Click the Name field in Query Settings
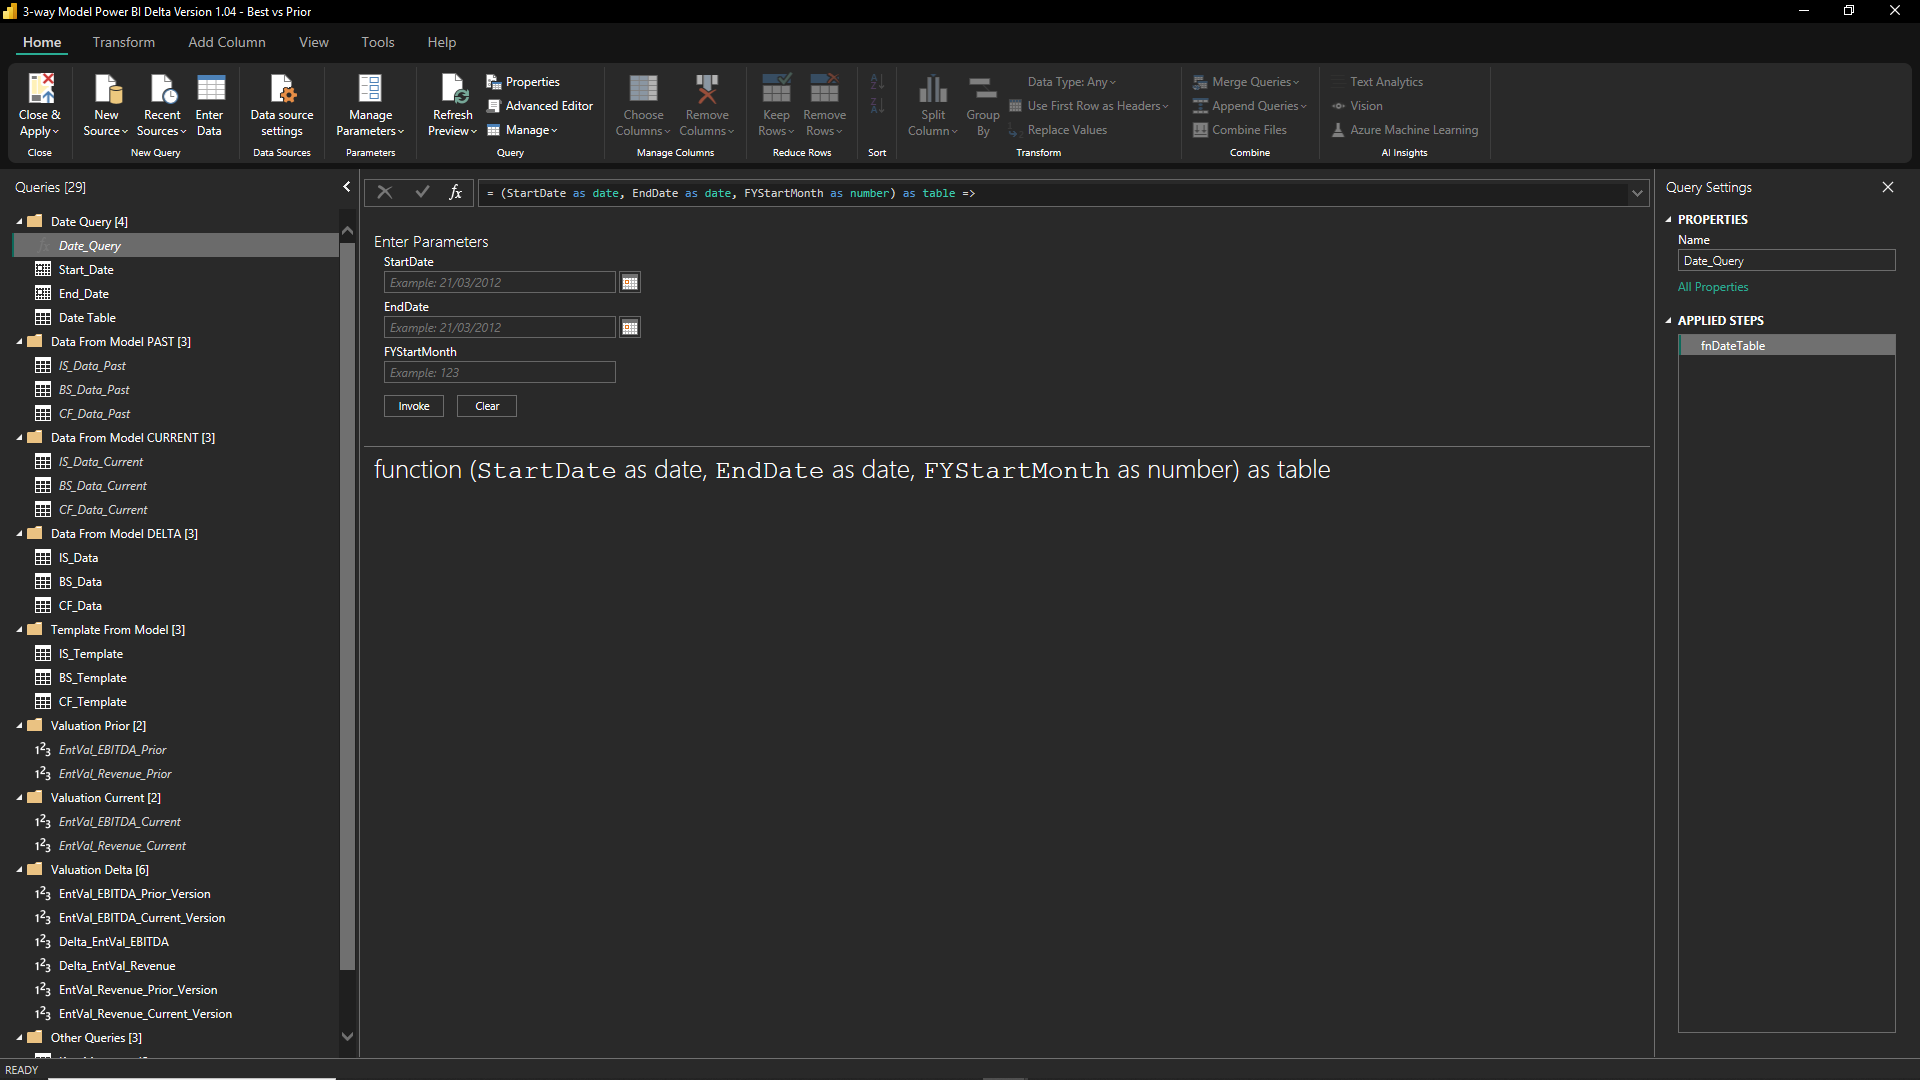This screenshot has height=1080, width=1920. click(x=1787, y=261)
